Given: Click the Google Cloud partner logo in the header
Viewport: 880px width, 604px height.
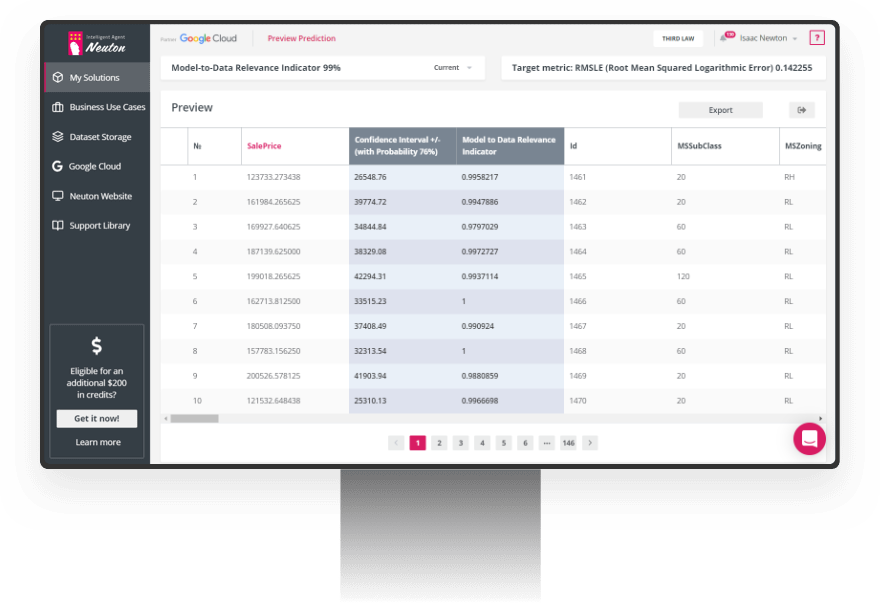Looking at the screenshot, I should pyautogui.click(x=208, y=38).
